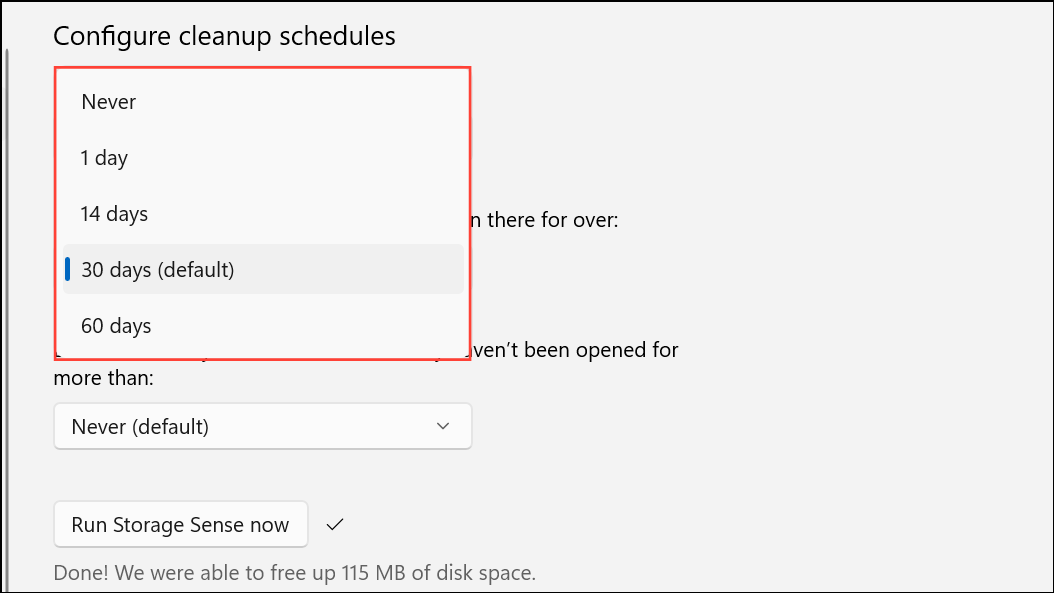Pick "14 days" from the dropdown list

[x=263, y=214]
